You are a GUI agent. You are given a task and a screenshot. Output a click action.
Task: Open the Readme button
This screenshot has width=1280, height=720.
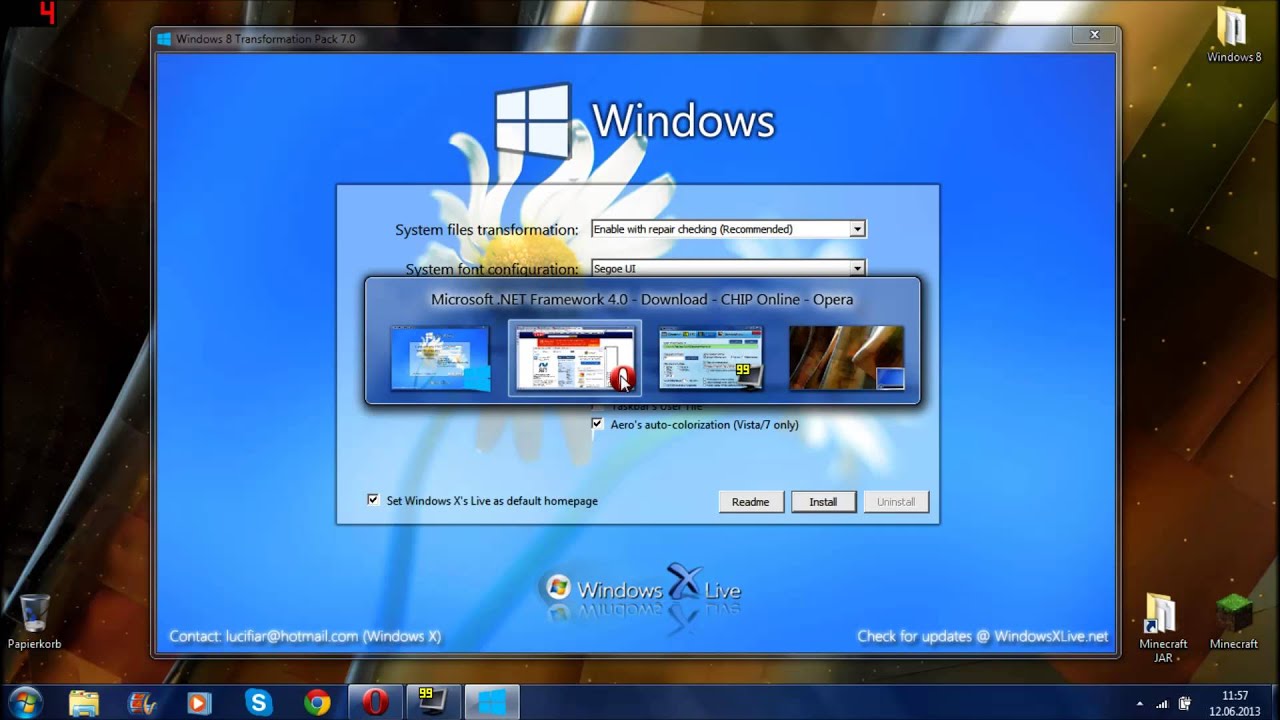[x=750, y=502]
